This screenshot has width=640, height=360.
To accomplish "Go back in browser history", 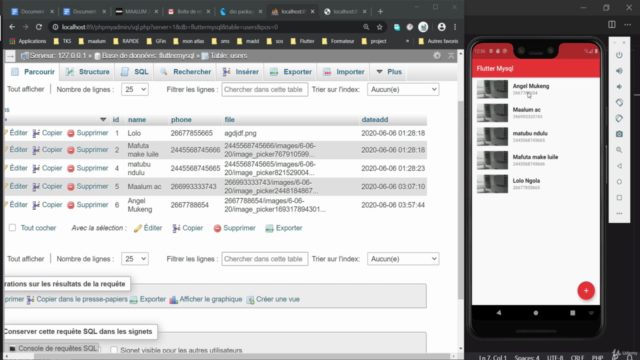I will 12,27.
